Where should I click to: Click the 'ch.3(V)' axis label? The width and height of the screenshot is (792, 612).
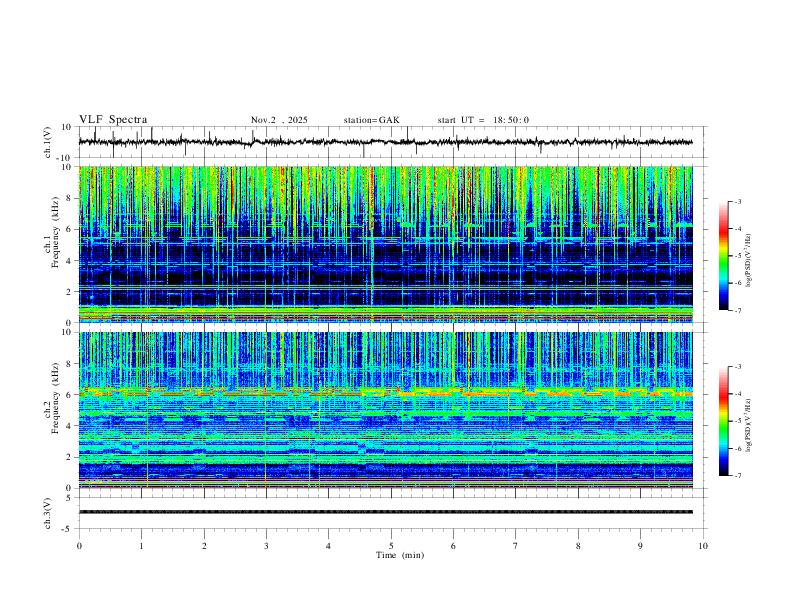(x=48, y=514)
